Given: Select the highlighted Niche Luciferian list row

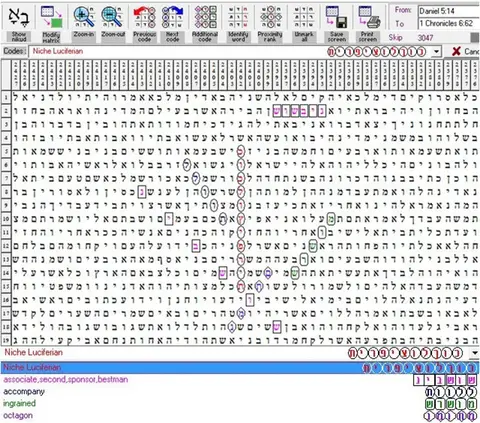Looking at the screenshot, I should 239,368.
